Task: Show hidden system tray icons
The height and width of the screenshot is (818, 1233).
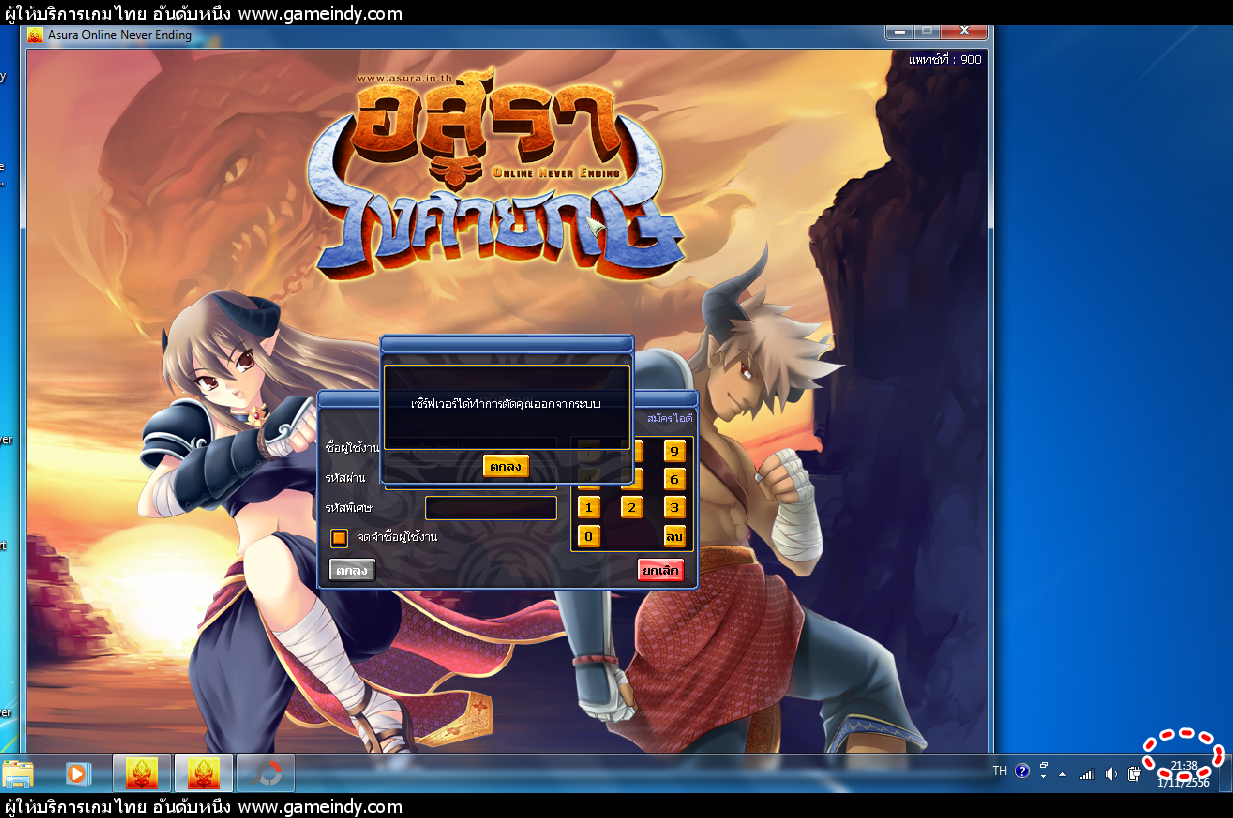Action: coord(1062,774)
